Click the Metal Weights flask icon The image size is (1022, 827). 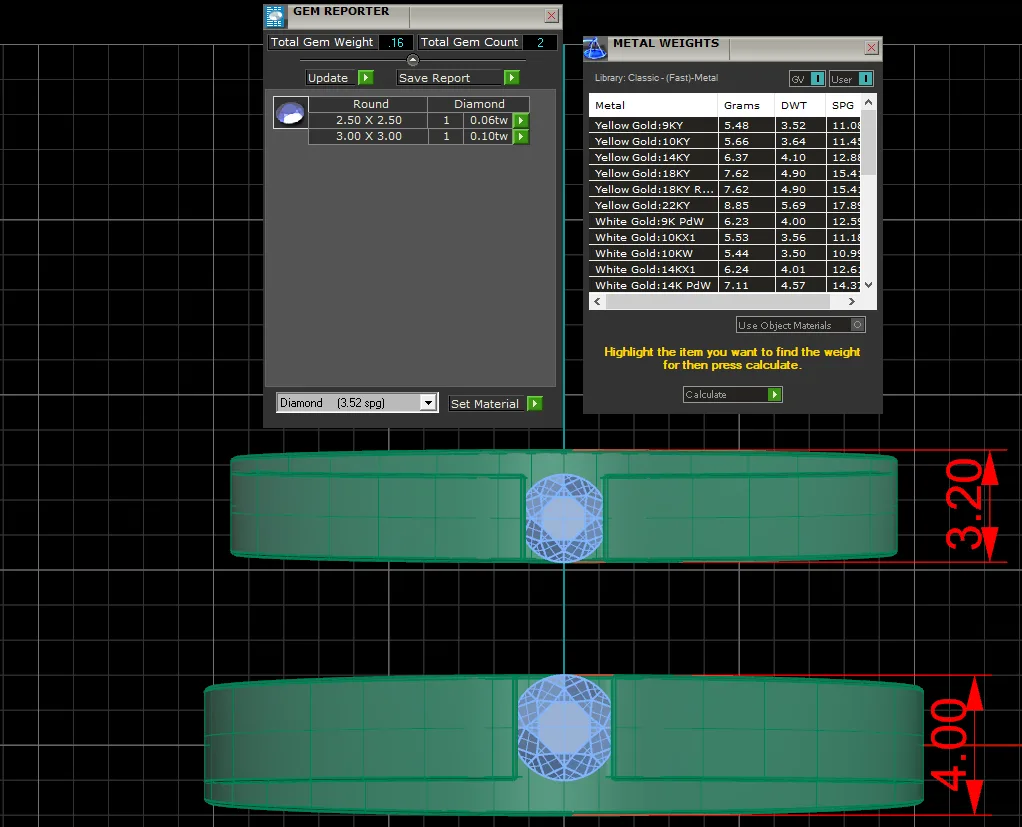[x=594, y=48]
